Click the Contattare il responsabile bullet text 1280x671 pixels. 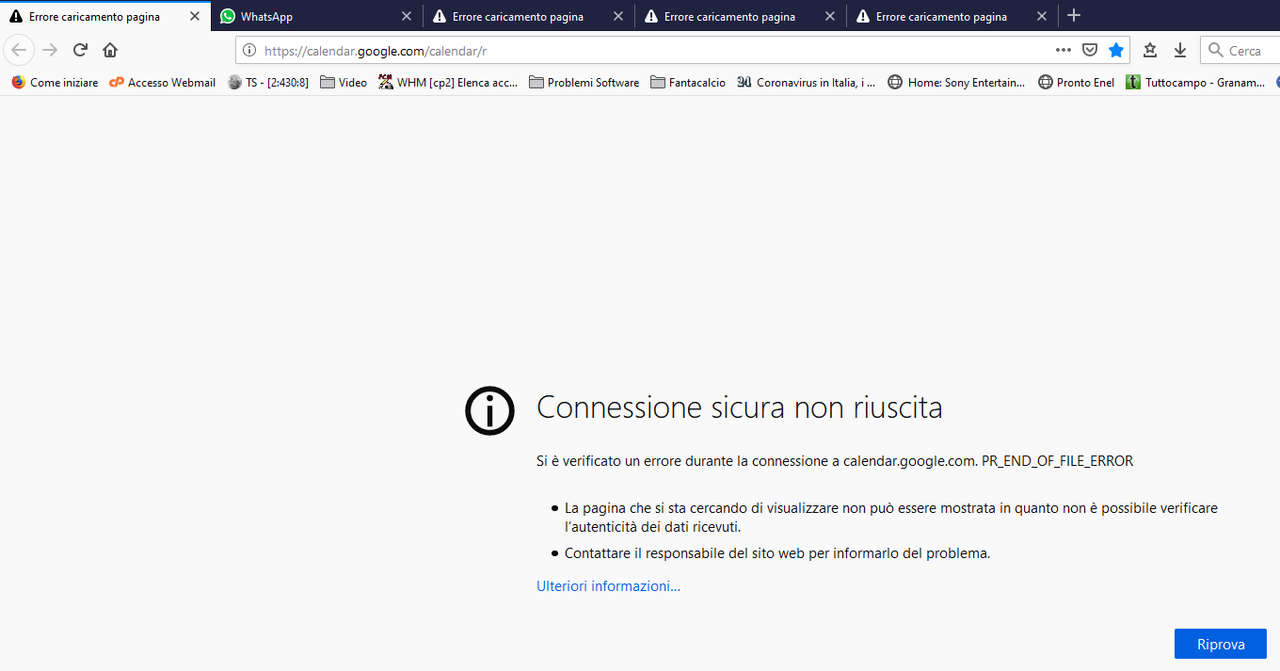[x=777, y=553]
